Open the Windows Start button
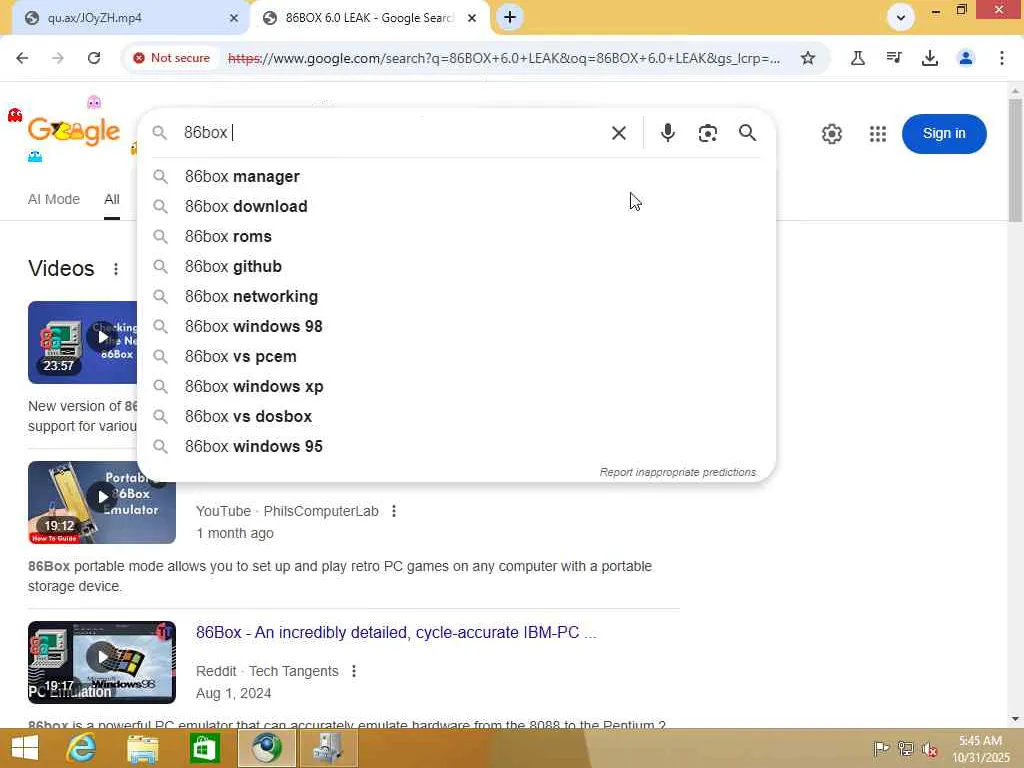1024x768 pixels. [x=25, y=748]
